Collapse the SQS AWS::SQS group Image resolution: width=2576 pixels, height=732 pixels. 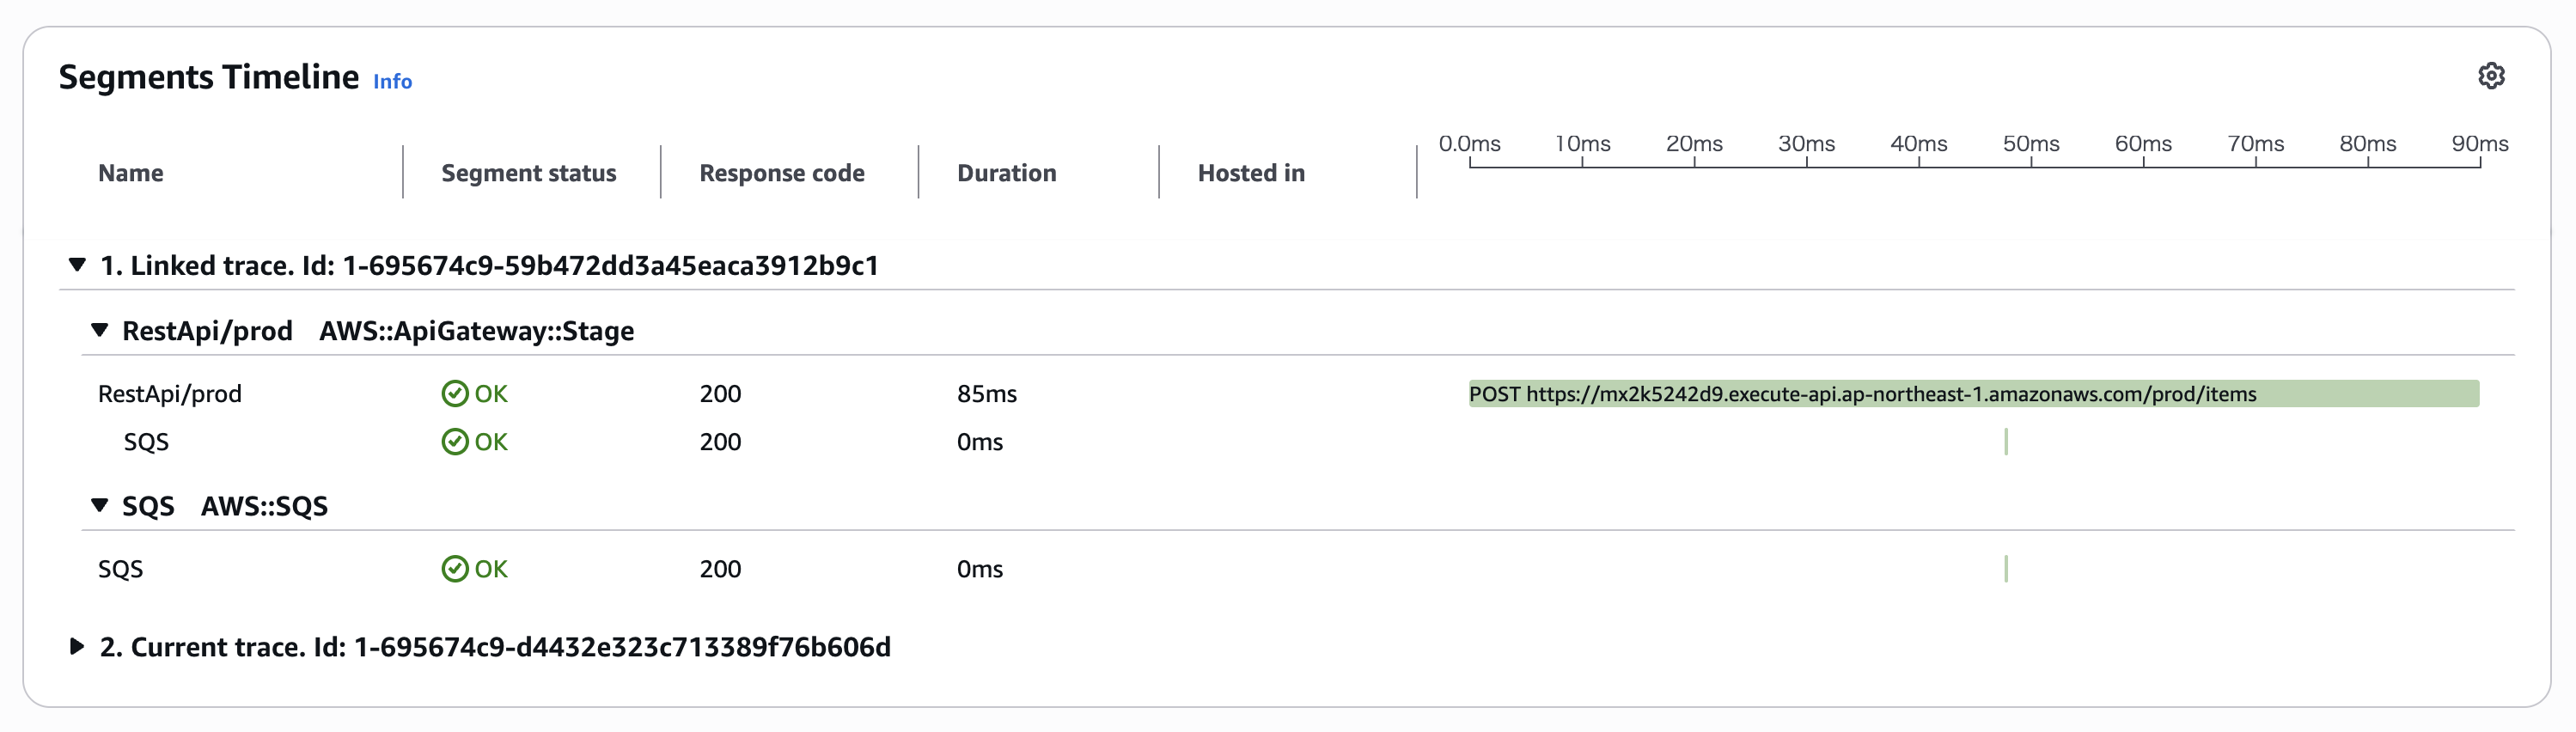coord(99,505)
